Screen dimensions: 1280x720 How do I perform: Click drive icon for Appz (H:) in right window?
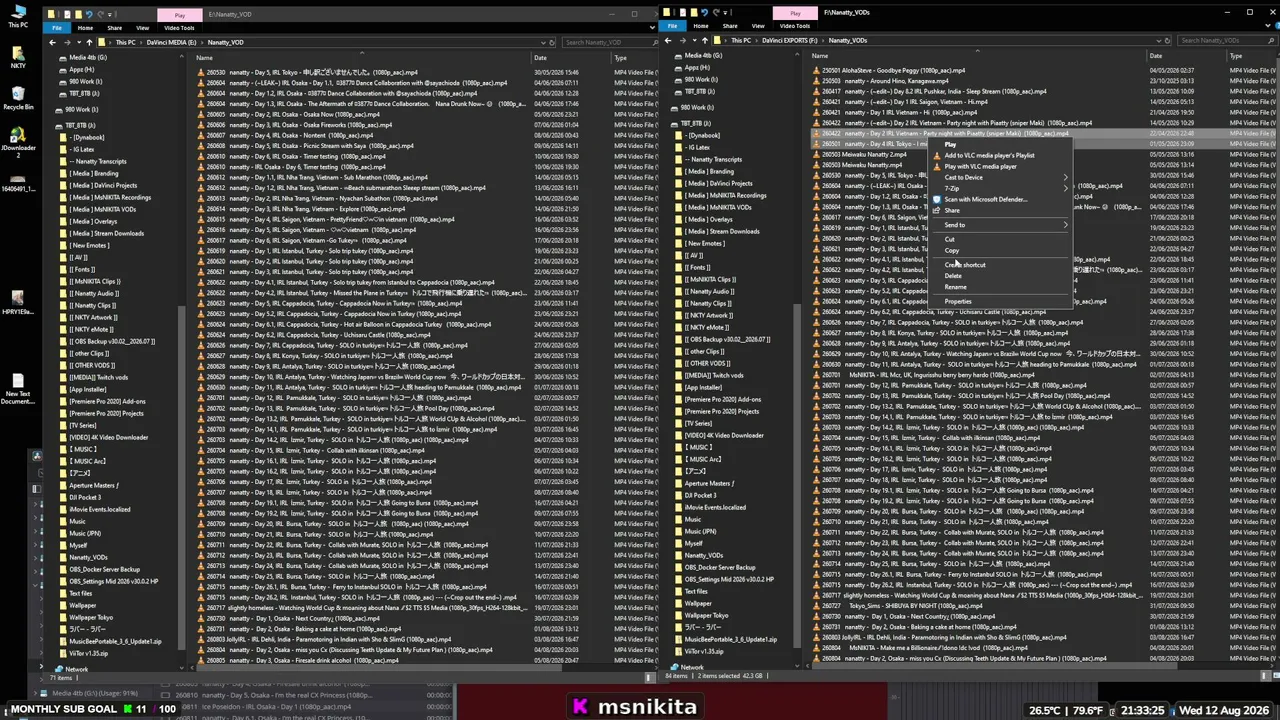[x=678, y=68]
